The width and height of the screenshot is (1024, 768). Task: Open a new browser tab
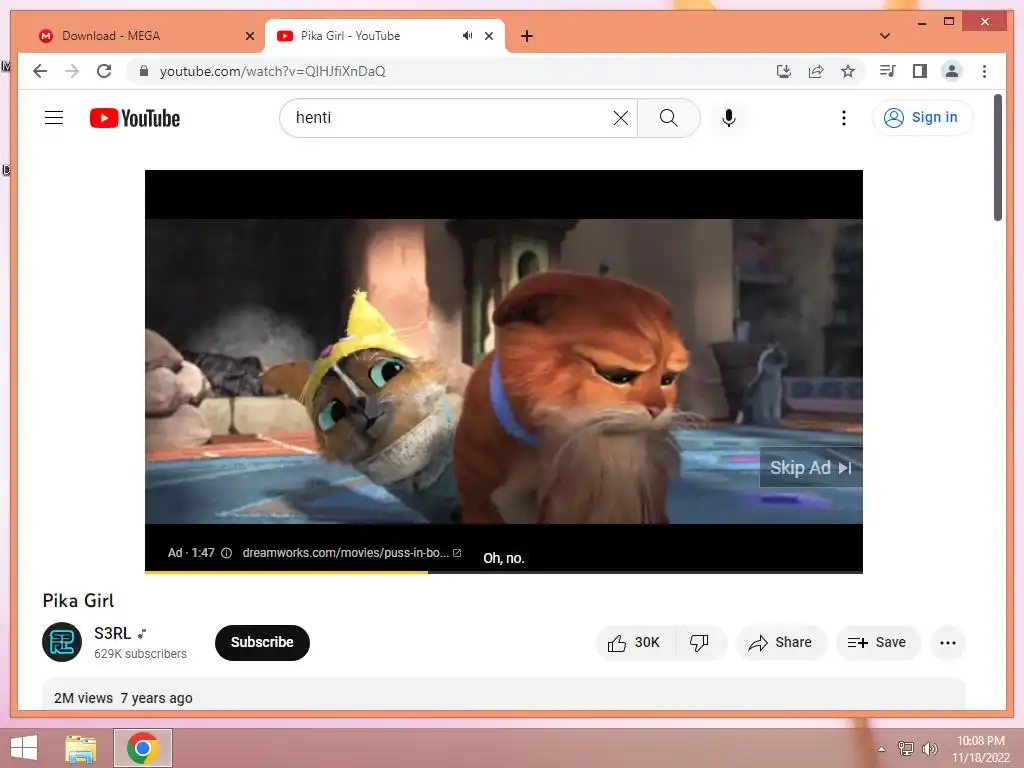click(x=526, y=36)
